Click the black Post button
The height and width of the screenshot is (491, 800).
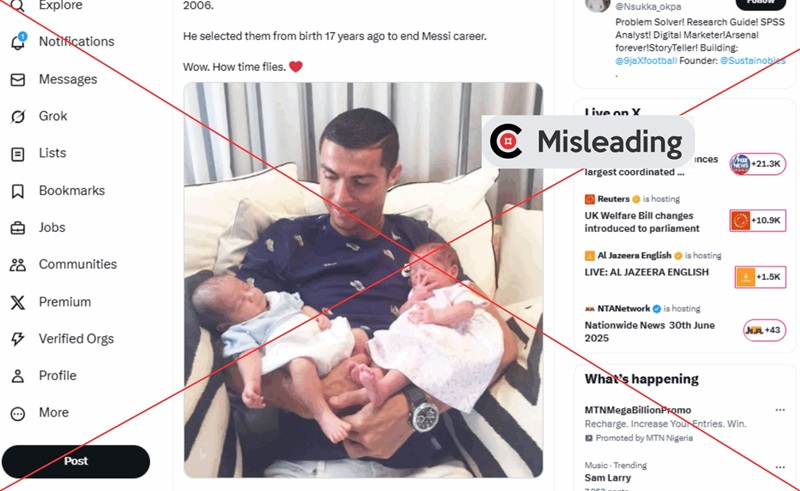[76, 461]
